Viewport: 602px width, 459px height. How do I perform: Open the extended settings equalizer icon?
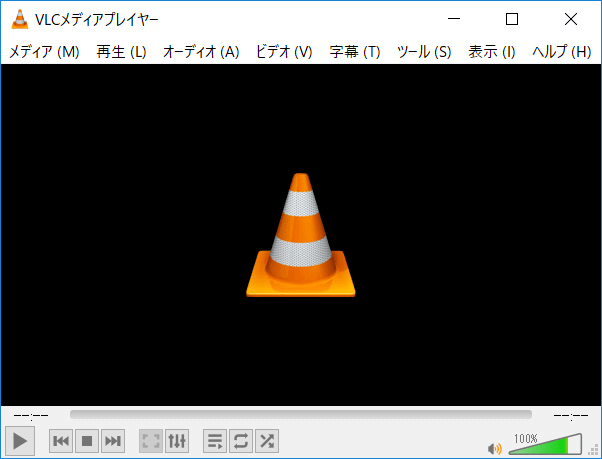click(177, 441)
